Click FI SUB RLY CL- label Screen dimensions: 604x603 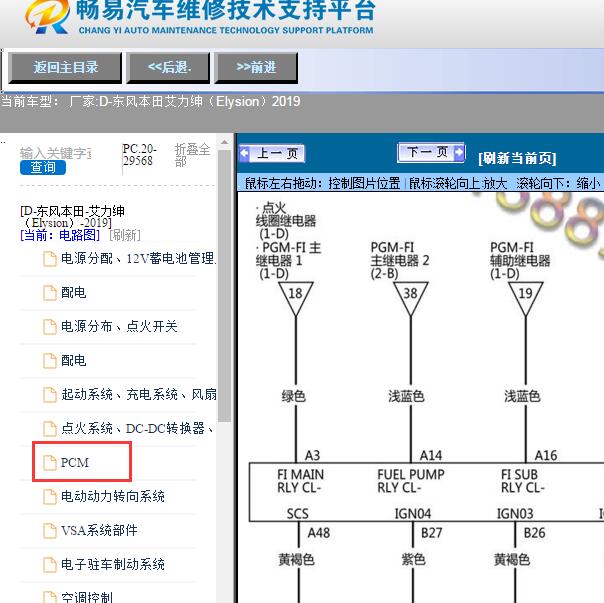coord(522,481)
